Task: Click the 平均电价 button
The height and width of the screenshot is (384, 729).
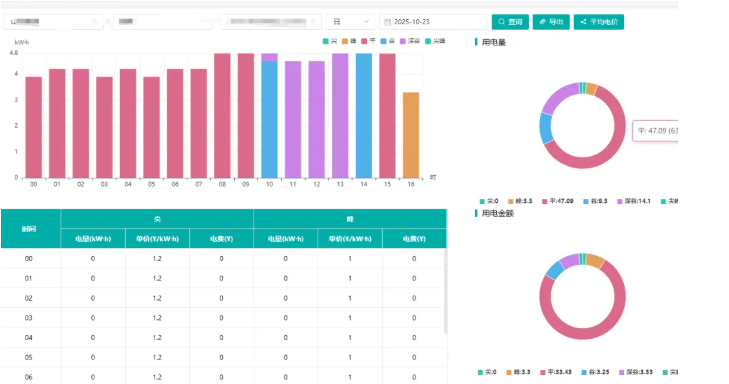Action: pos(599,22)
